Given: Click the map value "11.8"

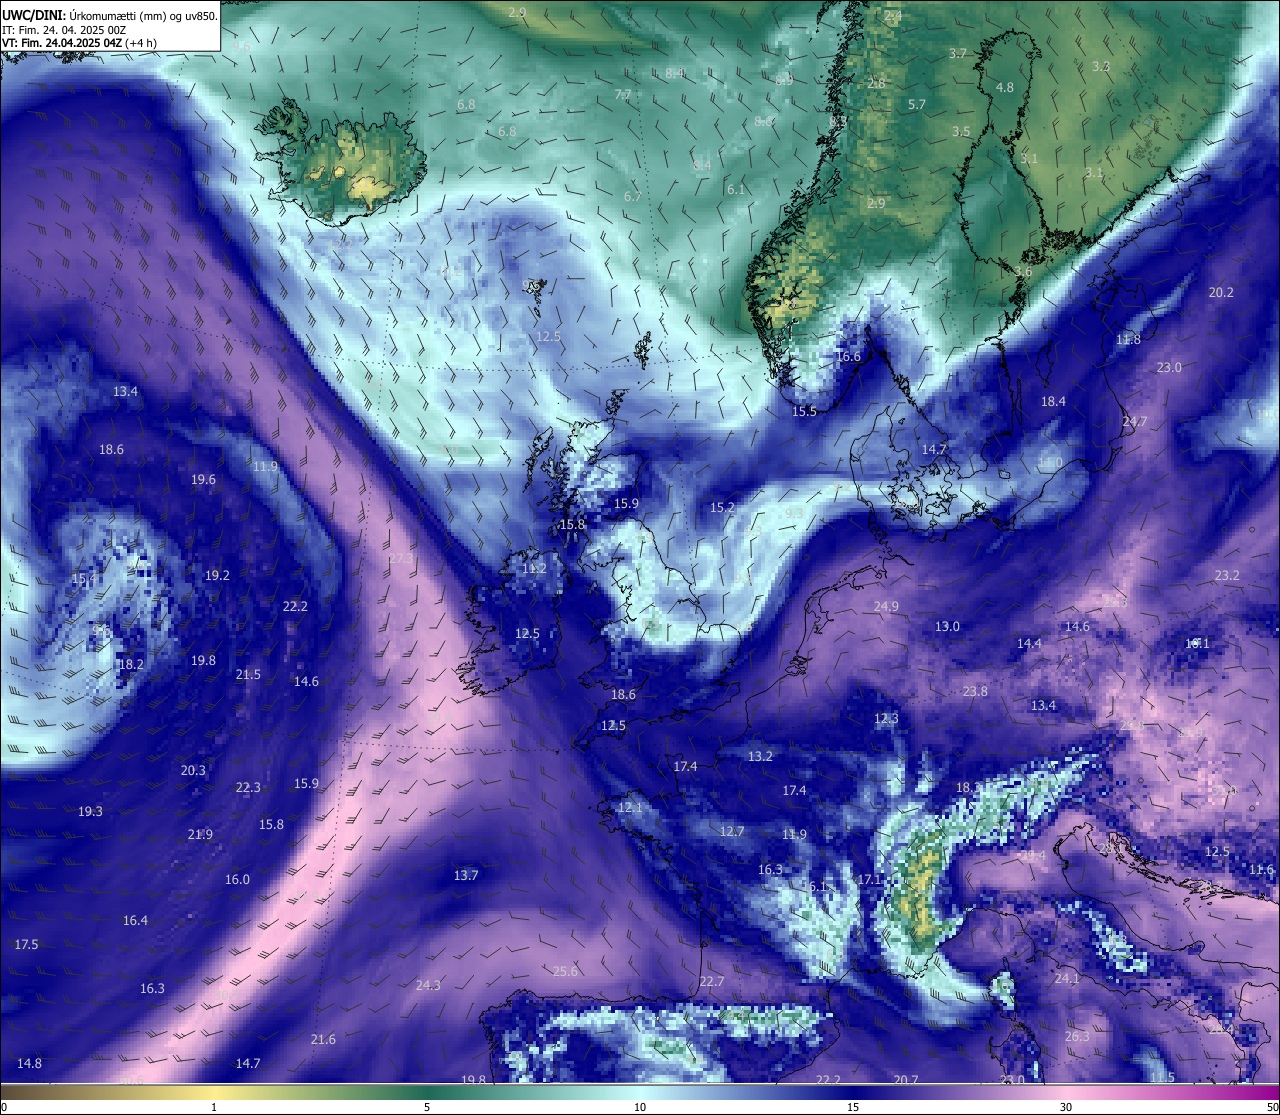Looking at the screenshot, I should (1128, 339).
